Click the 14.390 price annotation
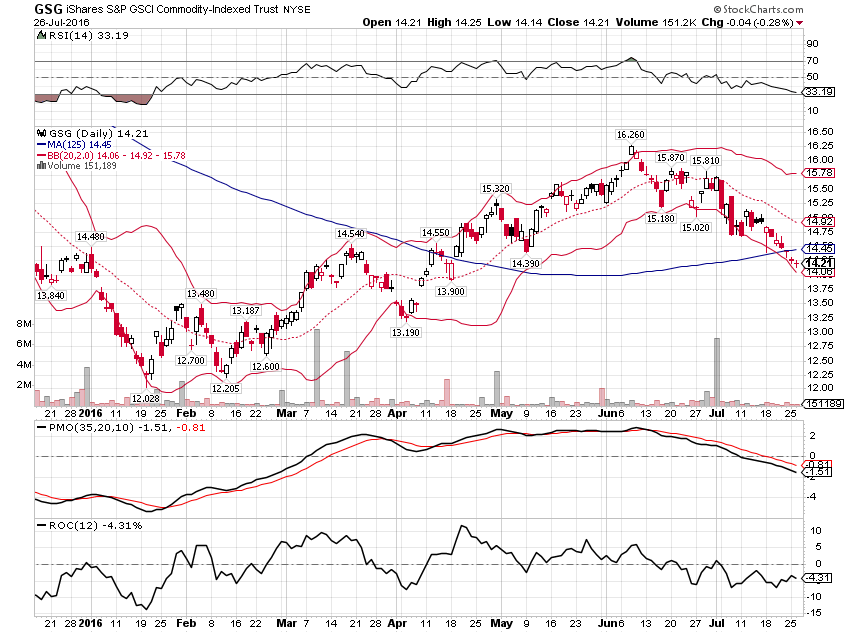The width and height of the screenshot is (850, 633). click(525, 263)
